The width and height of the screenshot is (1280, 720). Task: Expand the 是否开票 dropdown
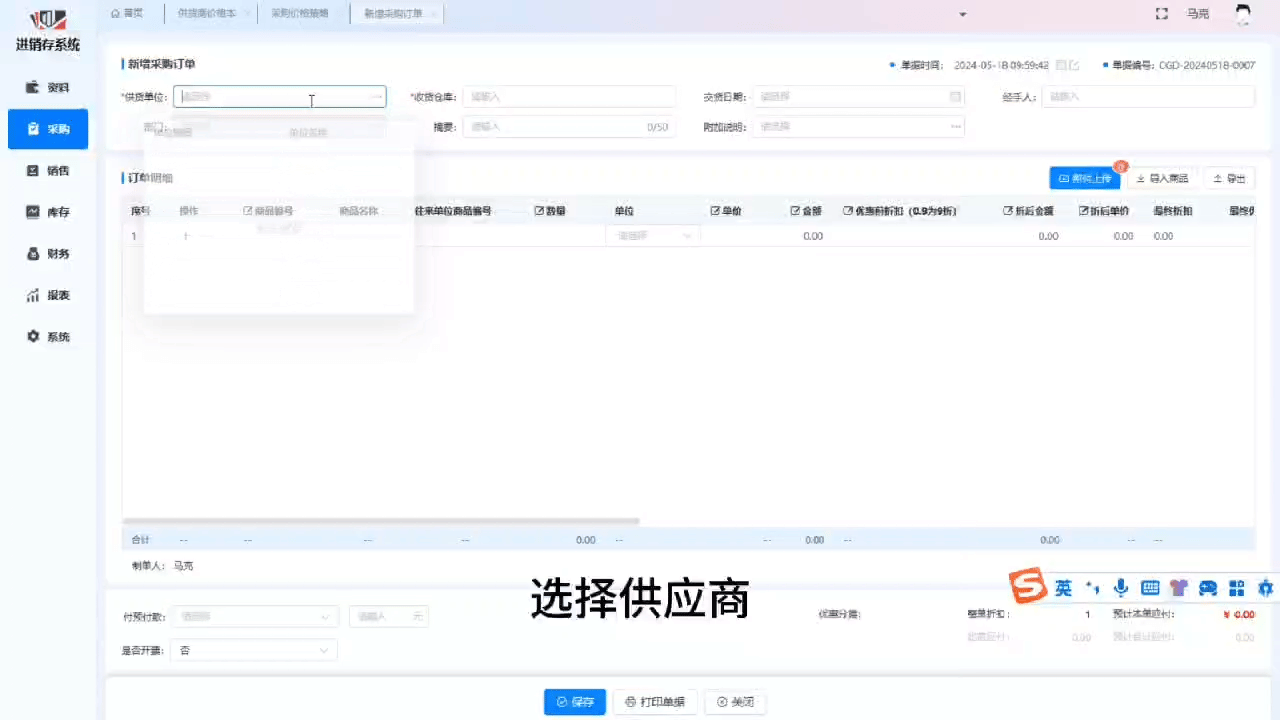254,651
